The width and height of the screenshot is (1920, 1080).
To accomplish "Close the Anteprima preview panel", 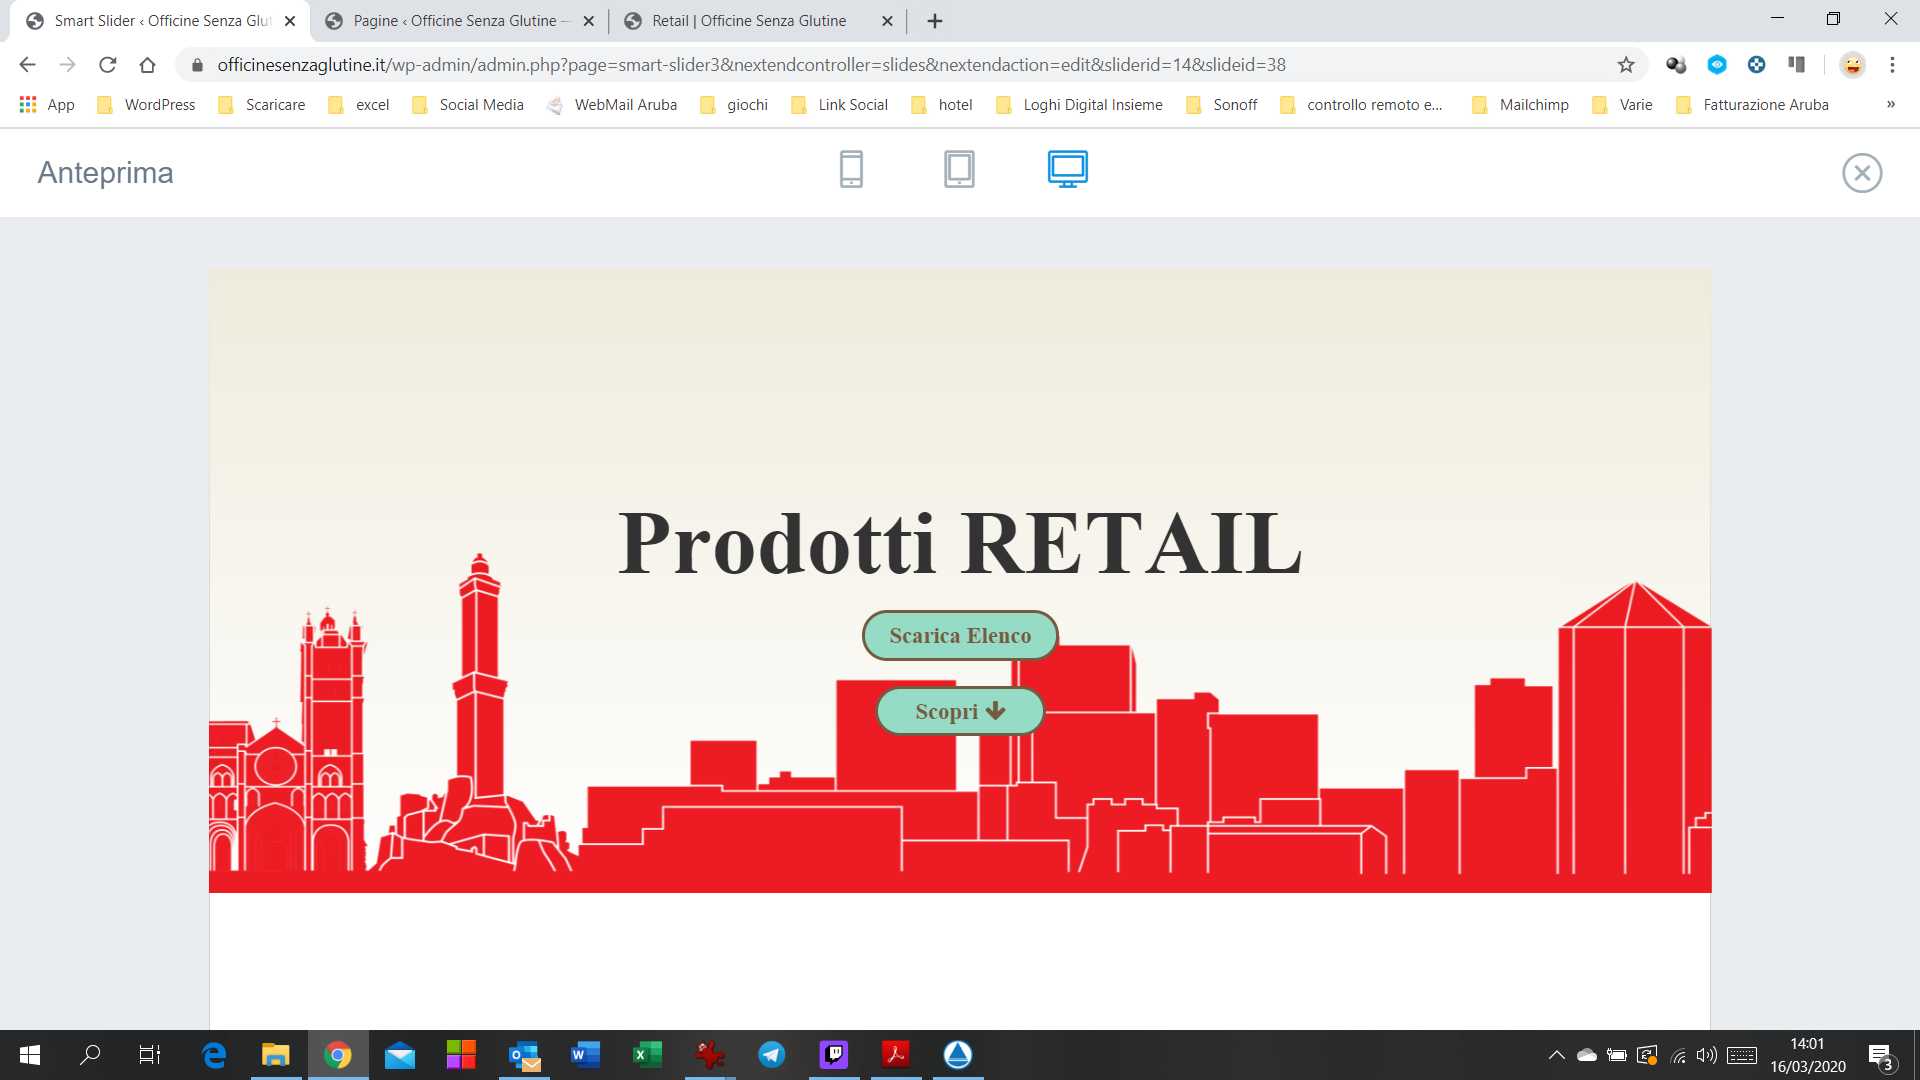I will click(1862, 173).
